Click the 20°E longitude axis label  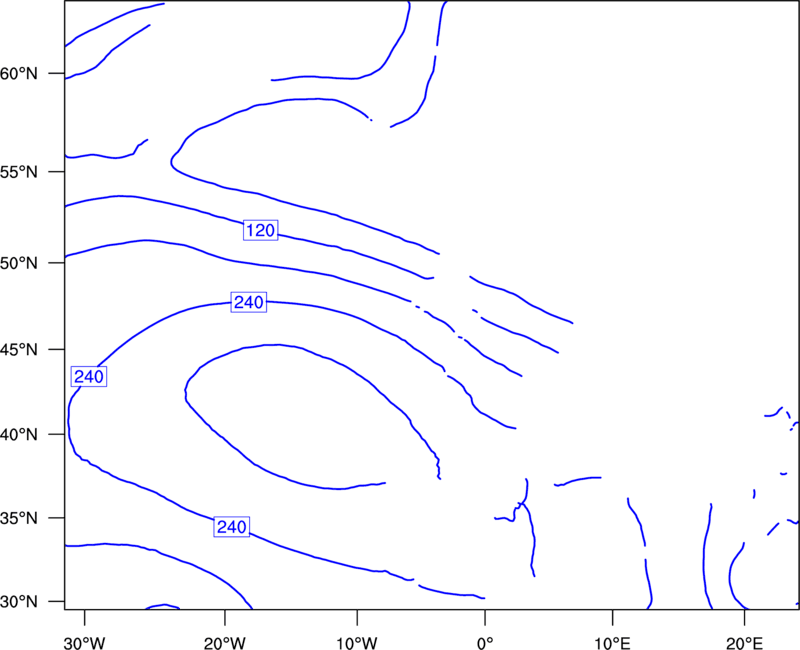click(x=744, y=643)
